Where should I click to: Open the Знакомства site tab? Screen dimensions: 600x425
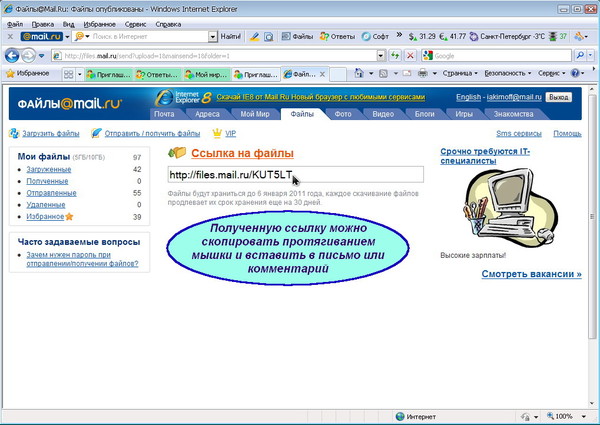(513, 114)
